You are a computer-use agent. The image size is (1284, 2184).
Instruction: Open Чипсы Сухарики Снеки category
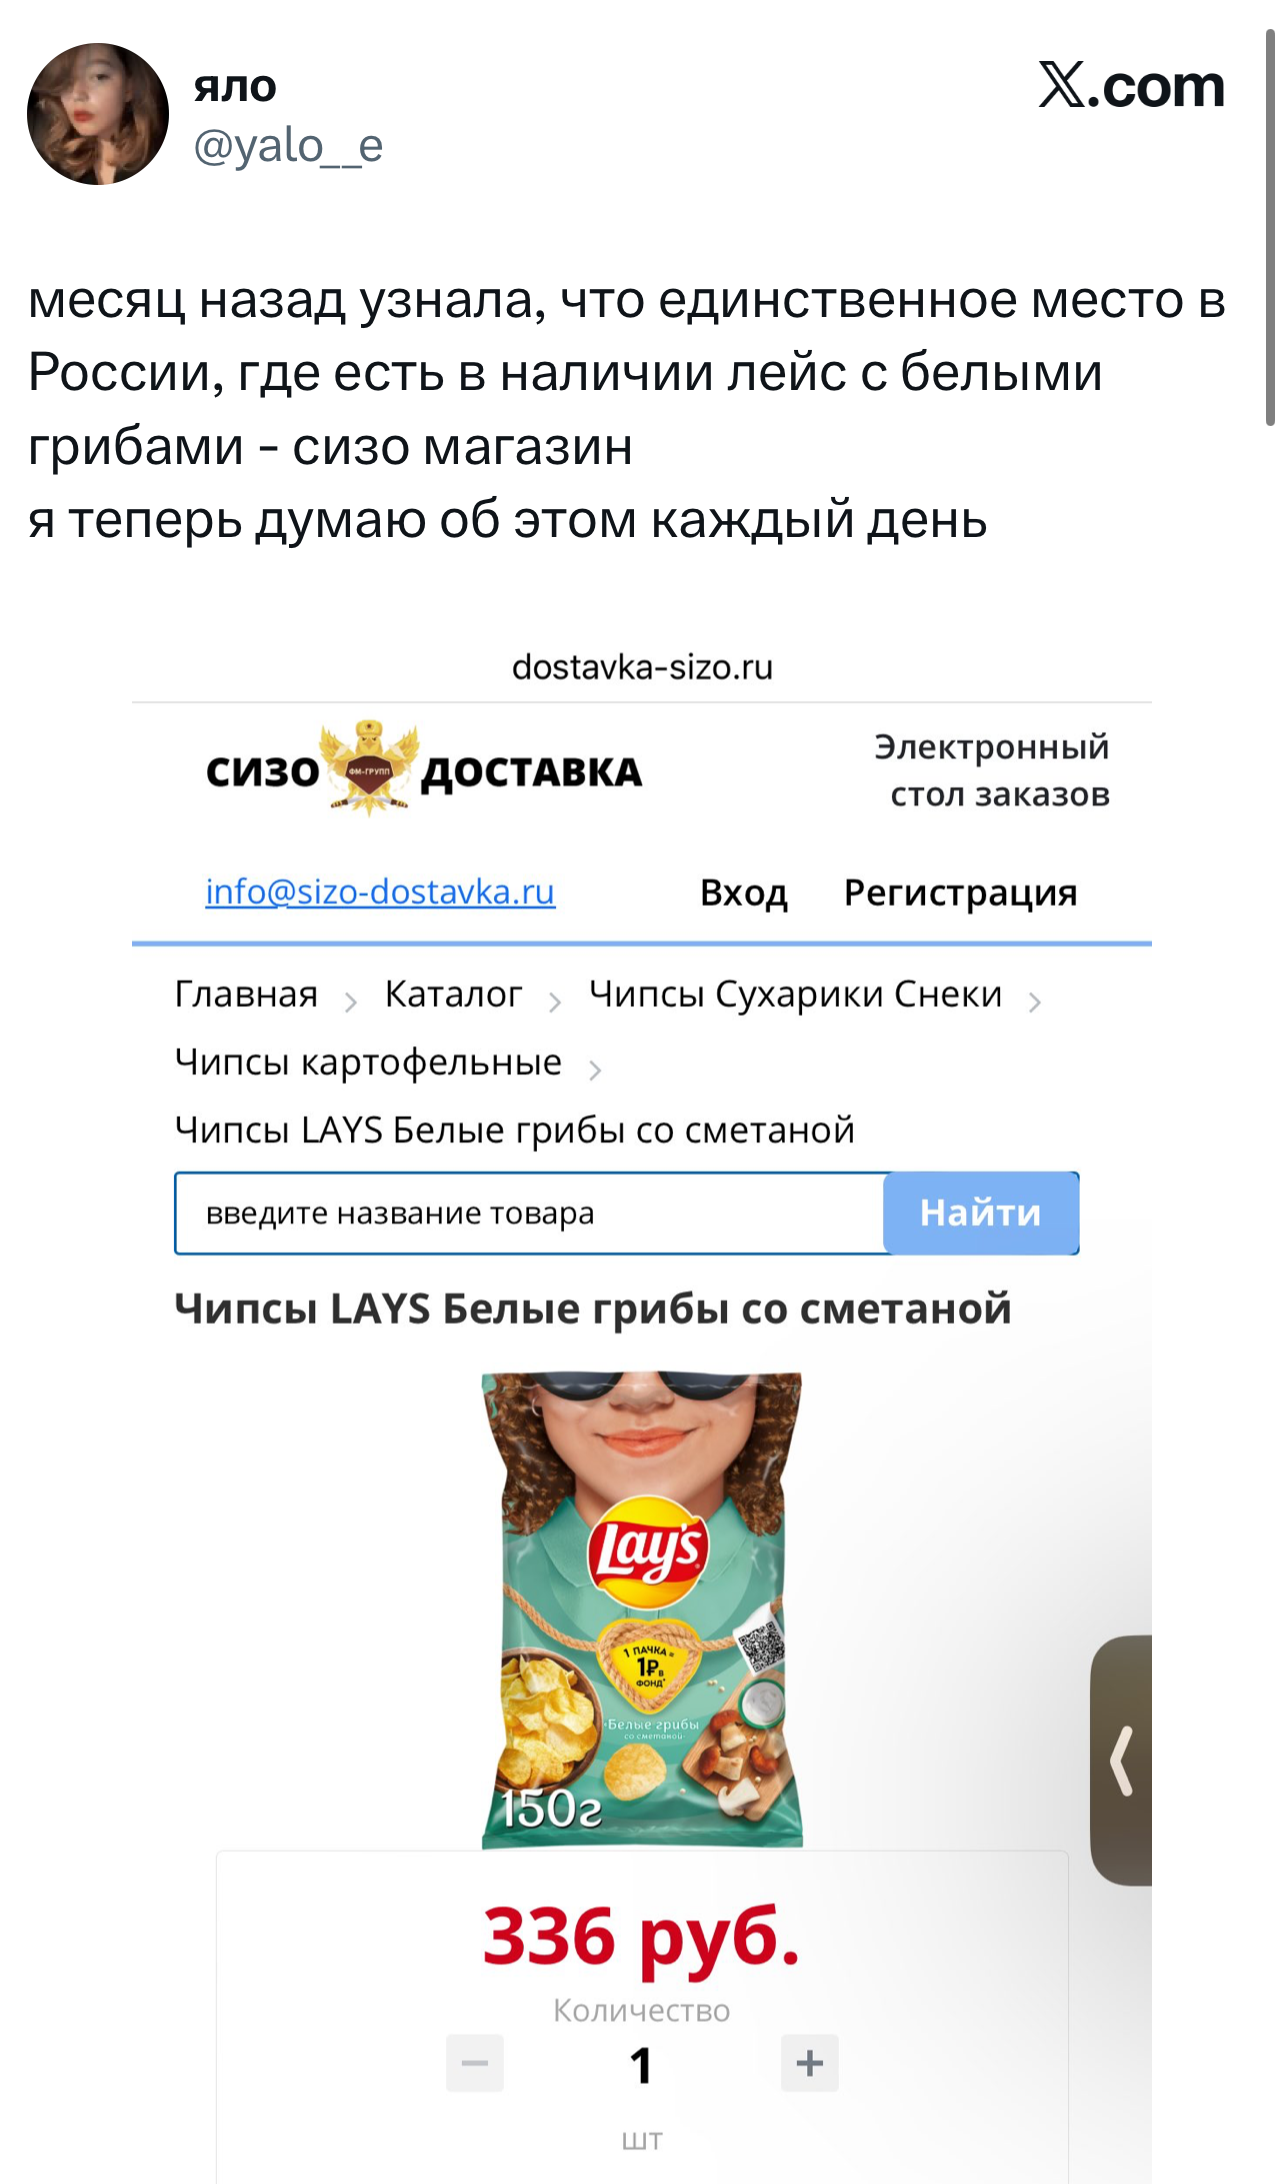[x=795, y=994]
